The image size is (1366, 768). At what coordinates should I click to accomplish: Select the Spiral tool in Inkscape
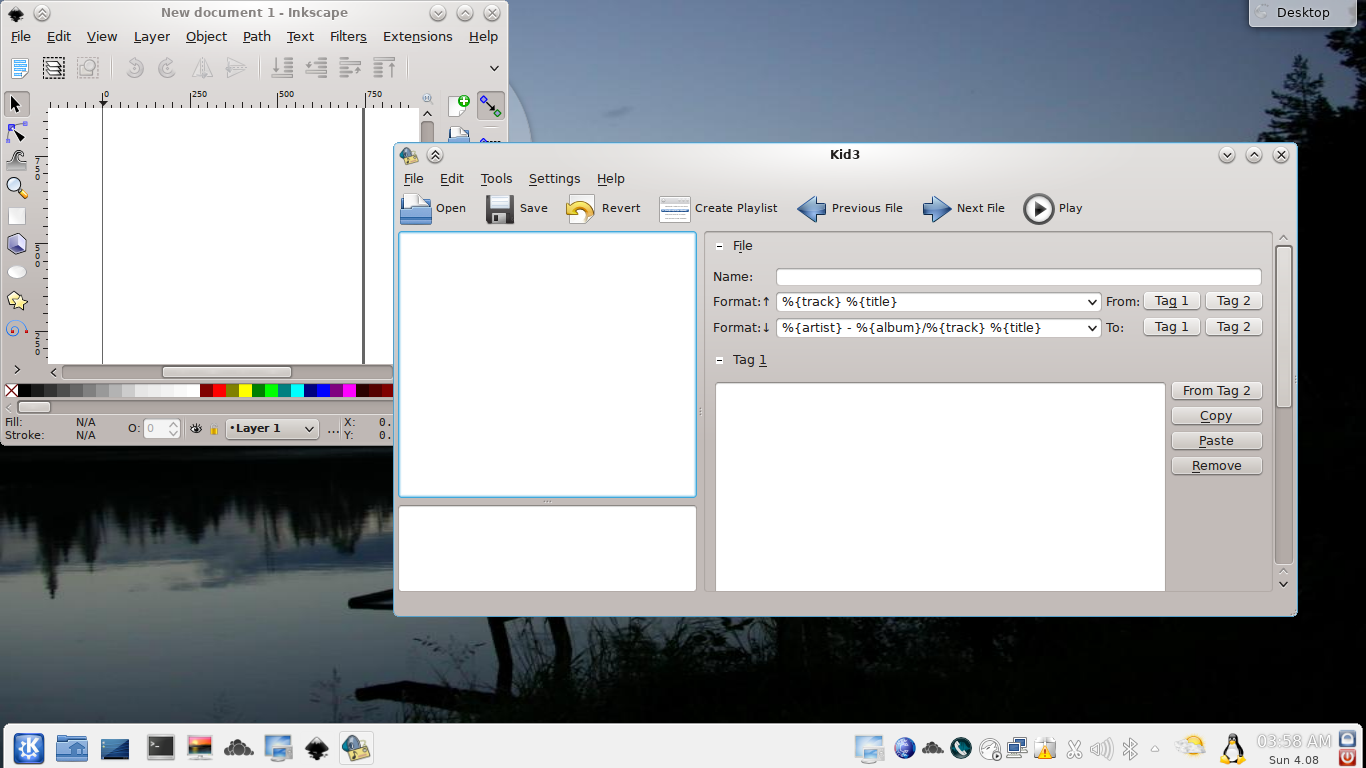[15, 327]
